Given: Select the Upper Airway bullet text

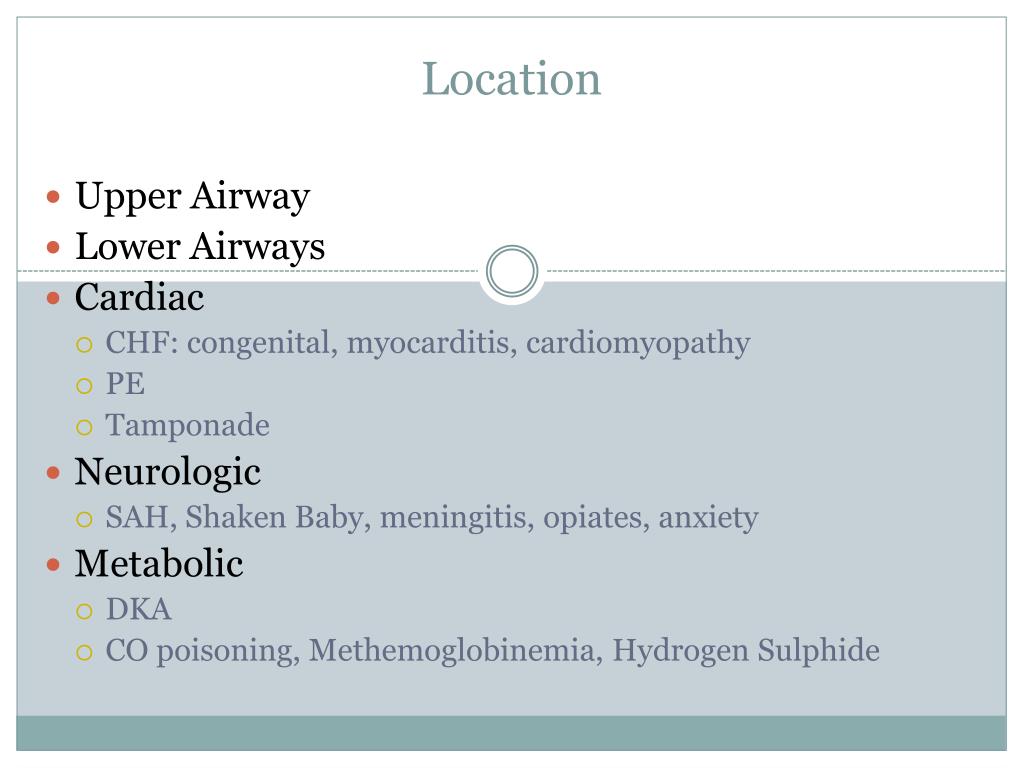Looking at the screenshot, I should click(x=193, y=197).
